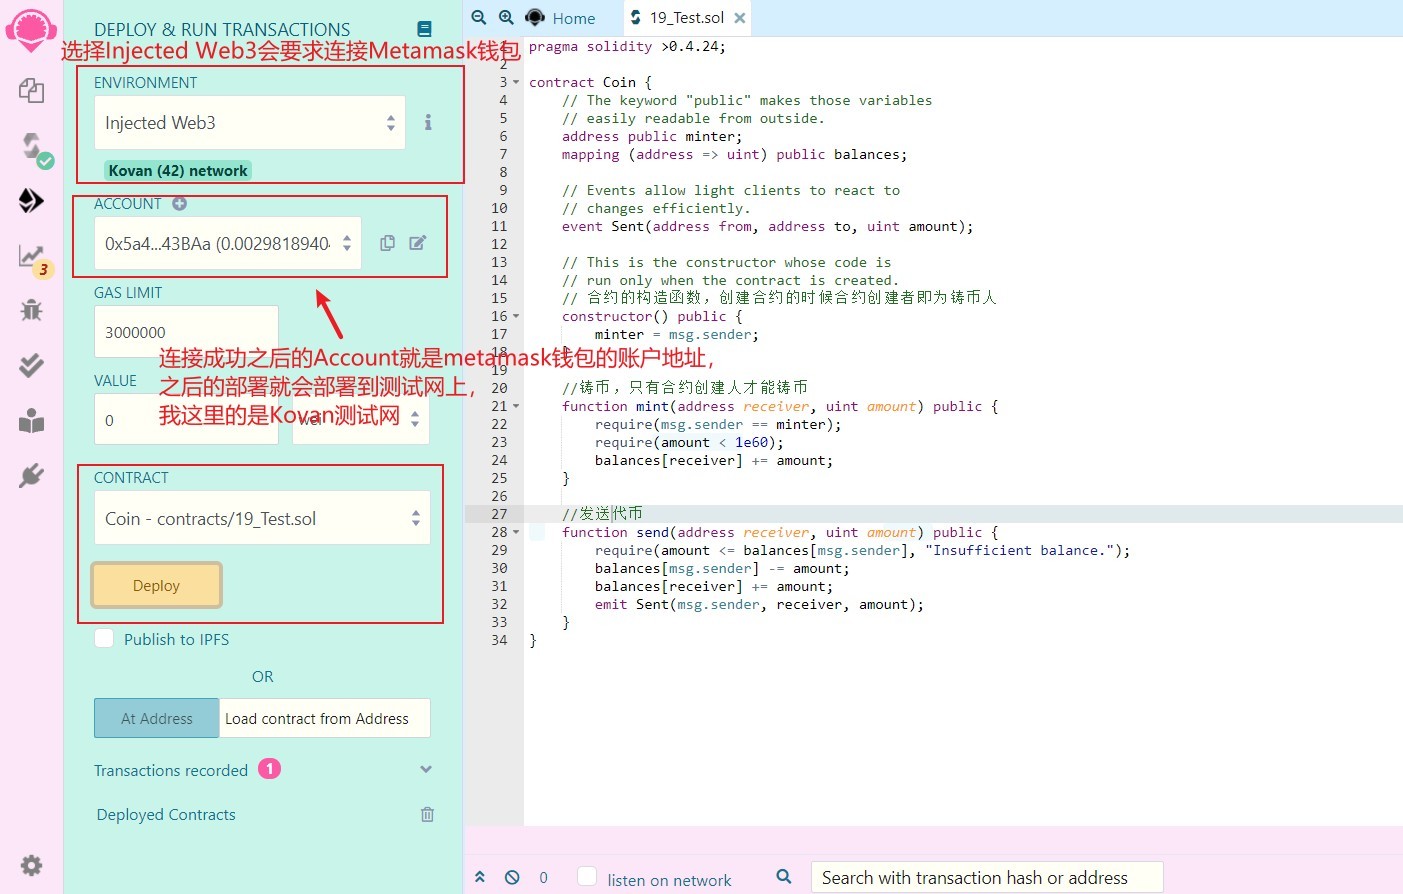Screen dimensions: 1403x894
Task: Open the Injected Web3 environment dropdown
Action: 250,123
